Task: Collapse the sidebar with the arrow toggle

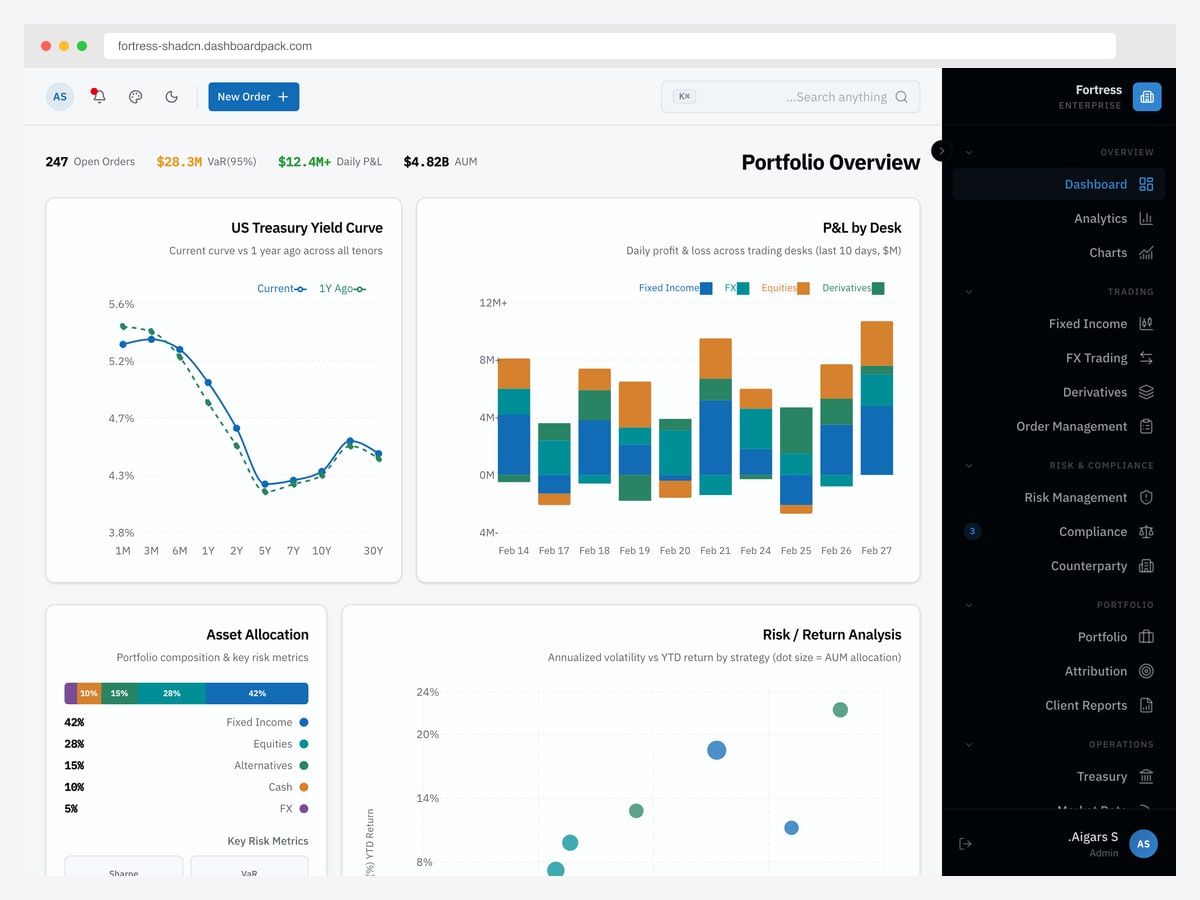Action: [941, 150]
